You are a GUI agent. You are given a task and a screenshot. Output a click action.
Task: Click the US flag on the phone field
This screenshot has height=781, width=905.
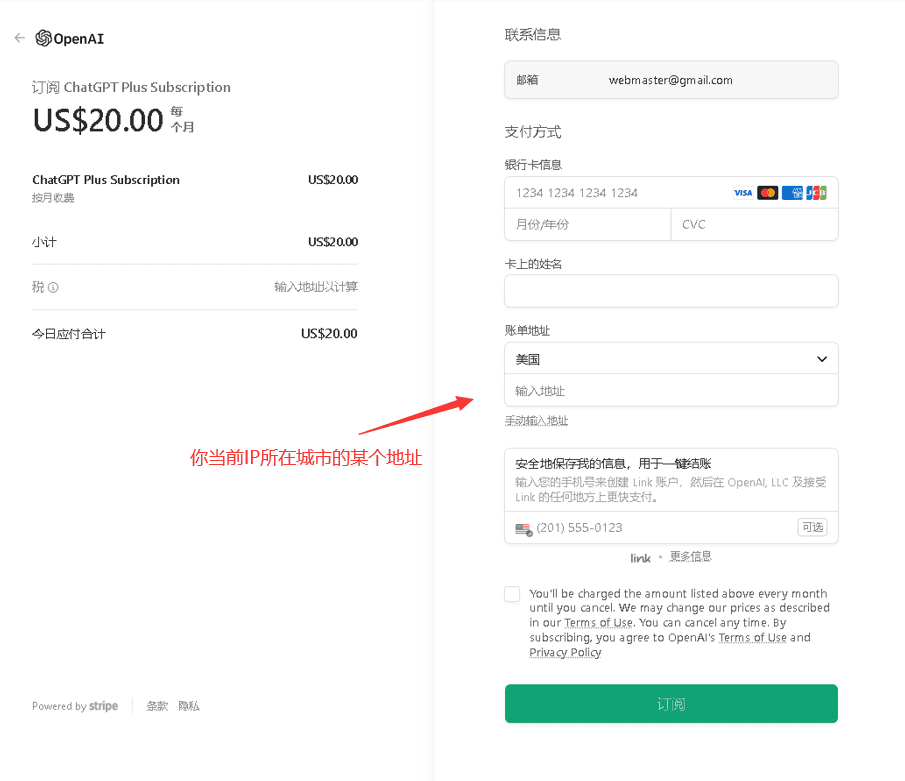(x=521, y=527)
